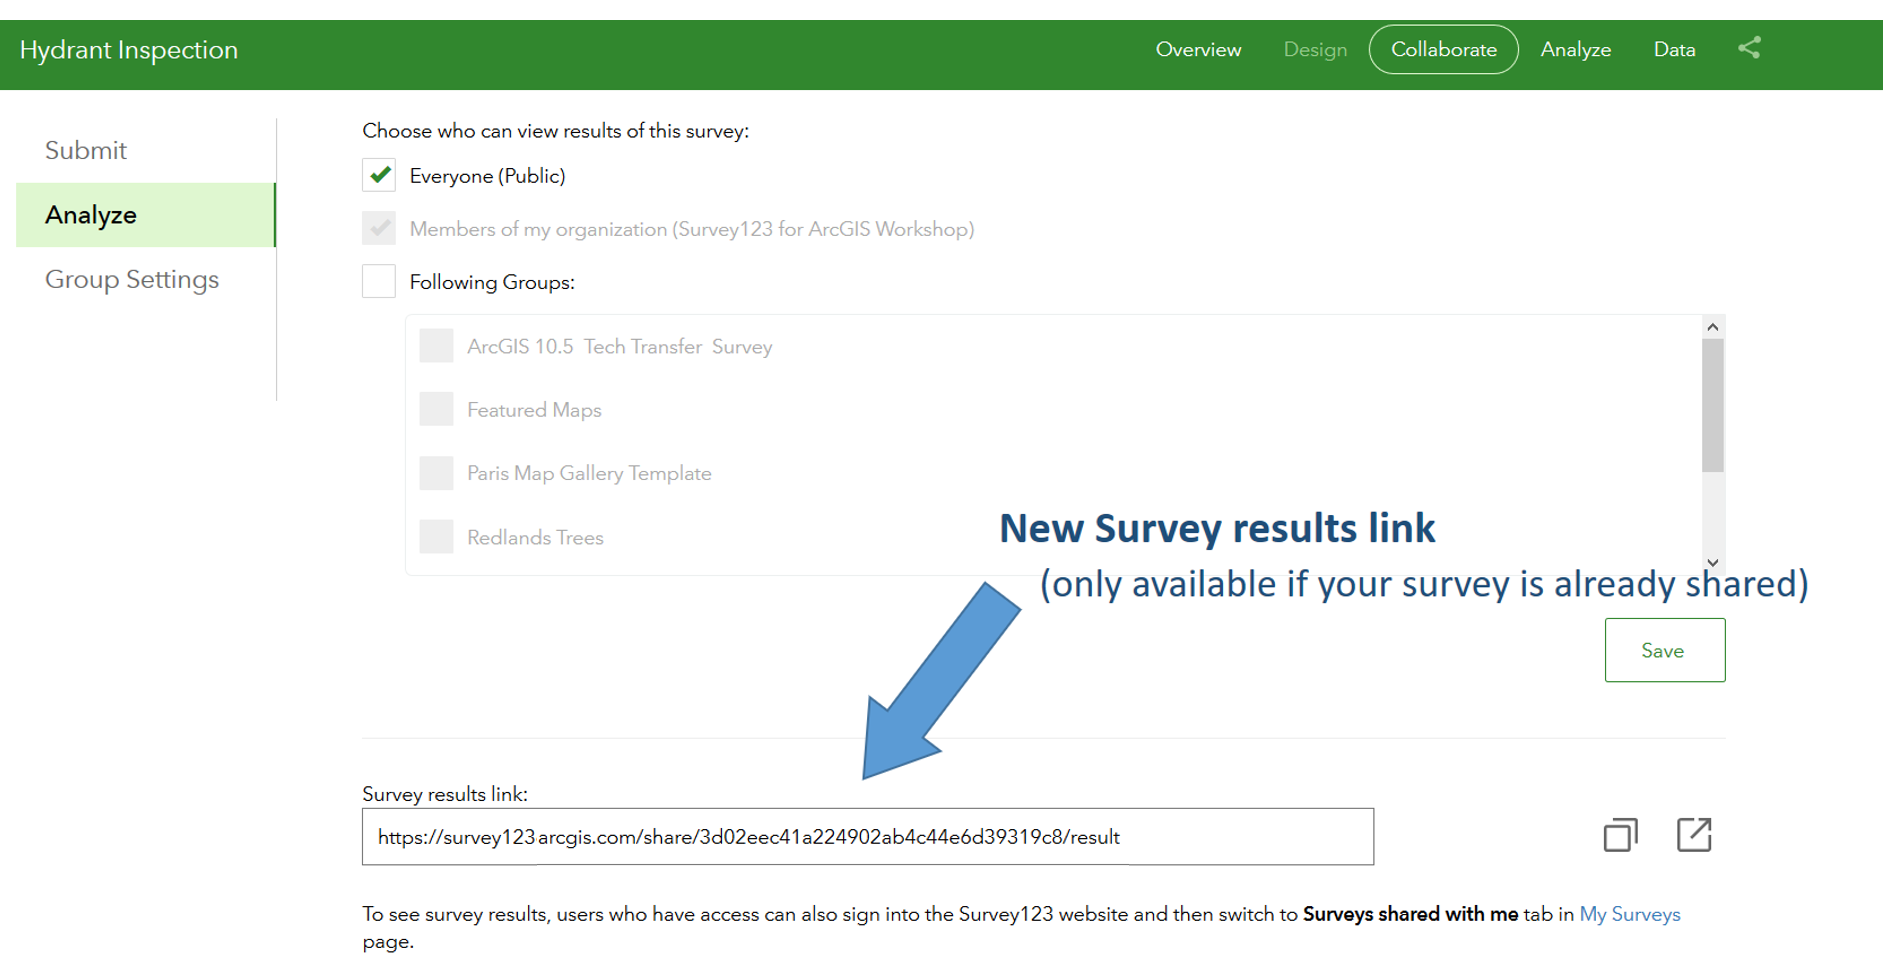Screen dimensions: 1883x973
Task: Follow the My Surveys link
Action: click(1629, 914)
